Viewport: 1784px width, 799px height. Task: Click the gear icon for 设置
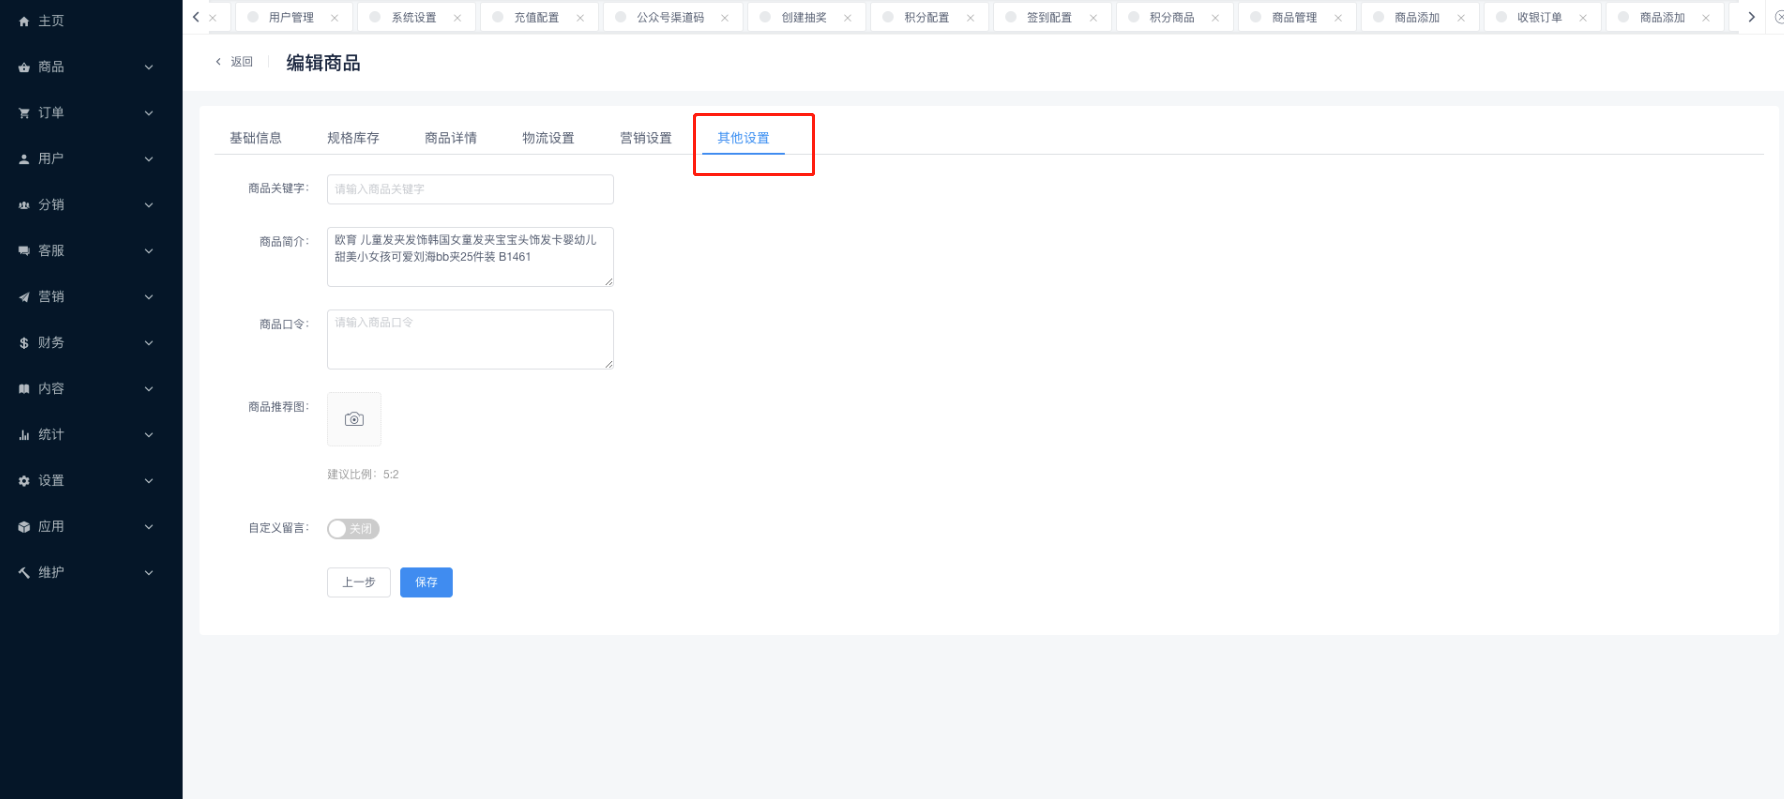[24, 481]
